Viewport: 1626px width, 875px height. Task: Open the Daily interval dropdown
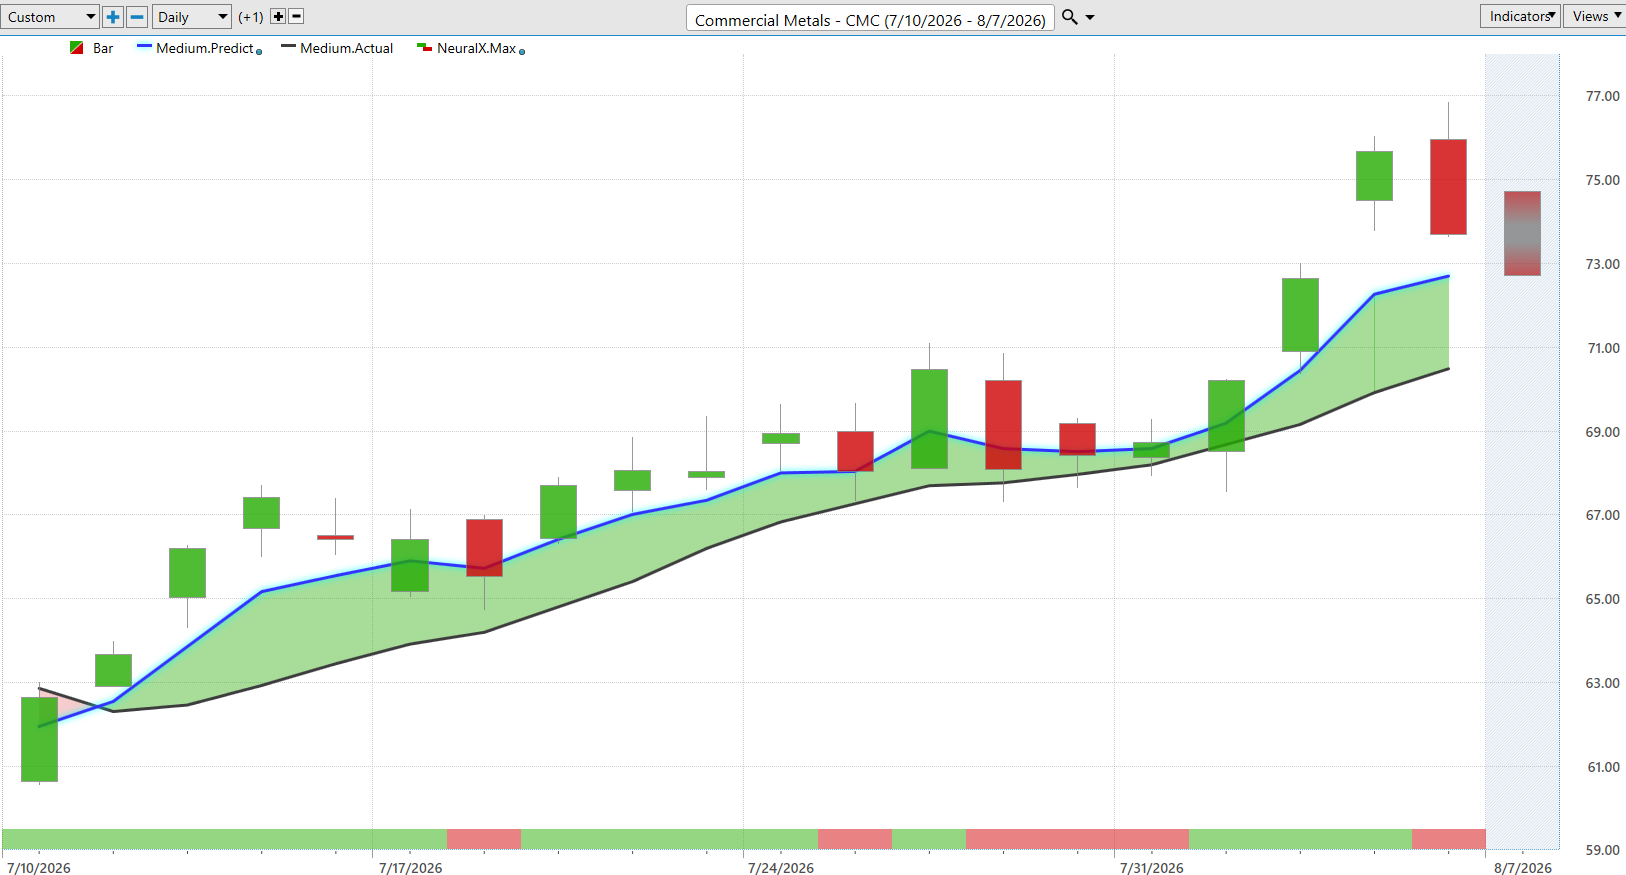coord(192,17)
